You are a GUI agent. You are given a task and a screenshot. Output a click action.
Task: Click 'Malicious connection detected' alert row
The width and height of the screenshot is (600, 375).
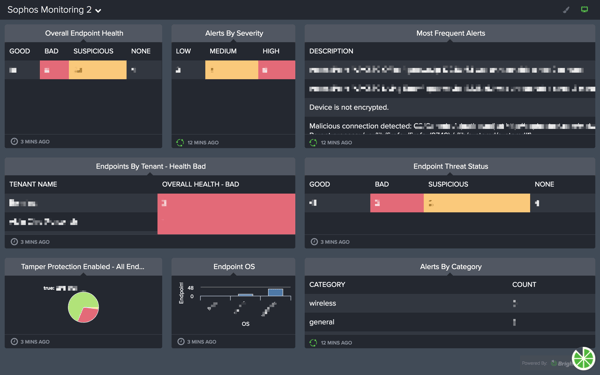coord(450,126)
